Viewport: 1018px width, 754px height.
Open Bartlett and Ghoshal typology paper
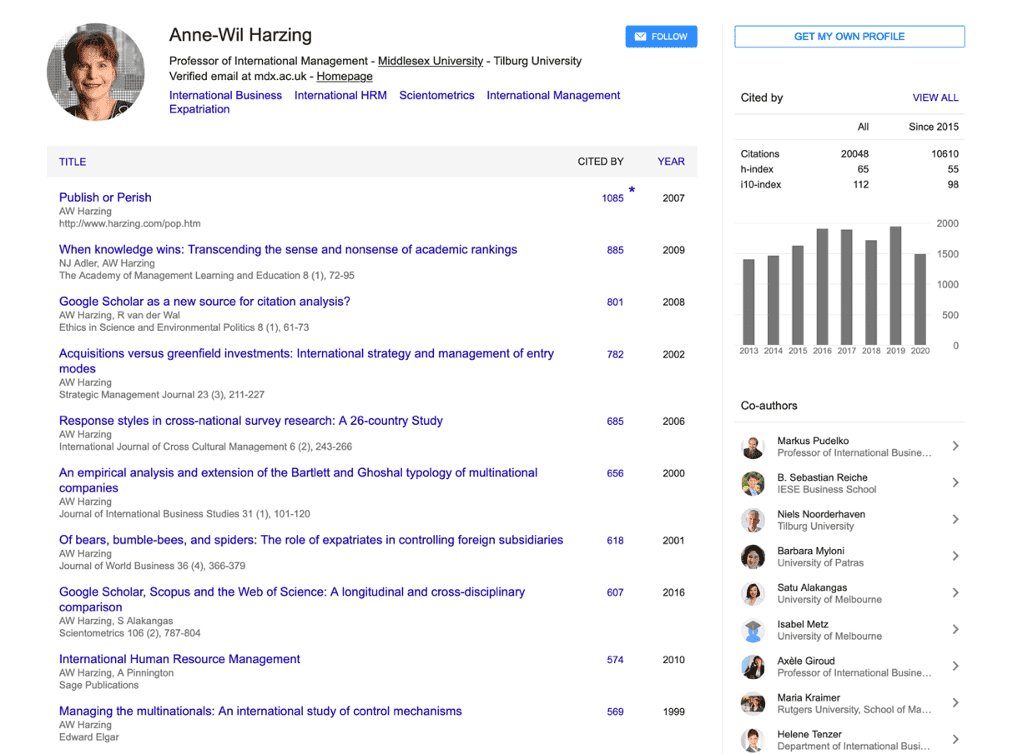[298, 480]
